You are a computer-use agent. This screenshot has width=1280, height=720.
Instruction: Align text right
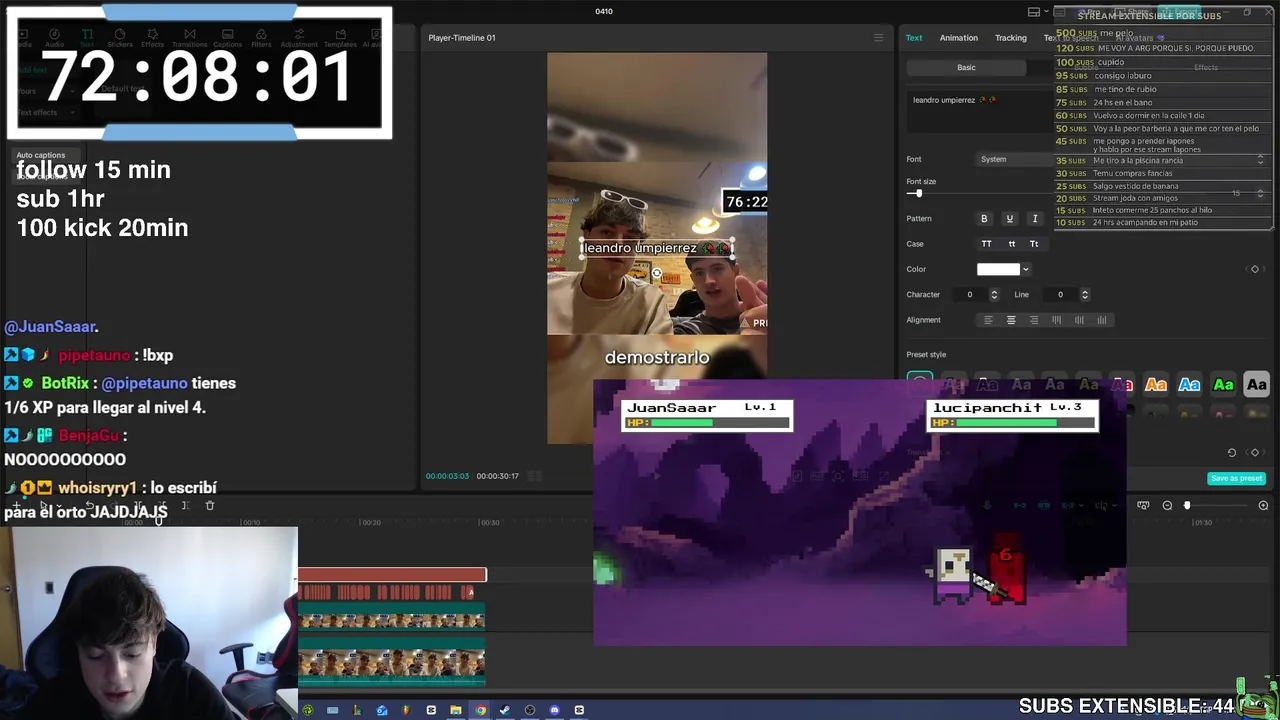(1034, 320)
